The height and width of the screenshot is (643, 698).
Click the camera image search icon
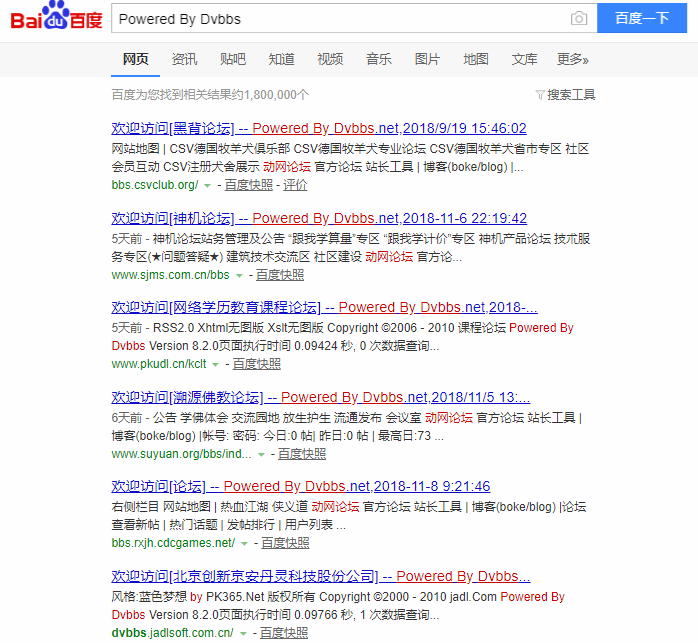point(579,18)
